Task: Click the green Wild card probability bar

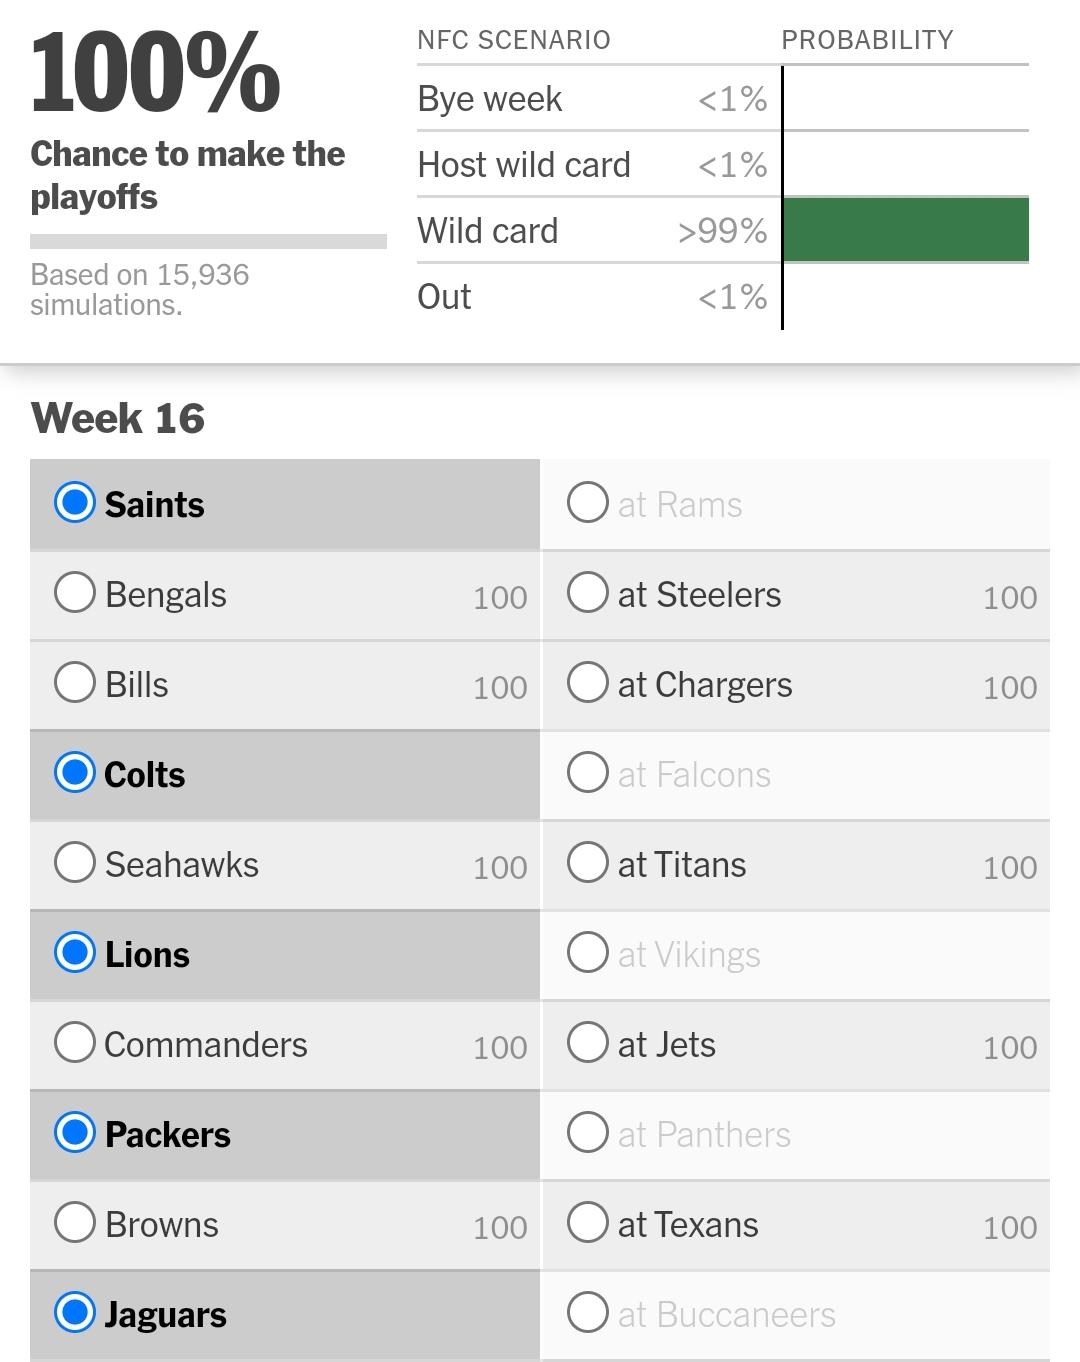Action: (x=905, y=230)
